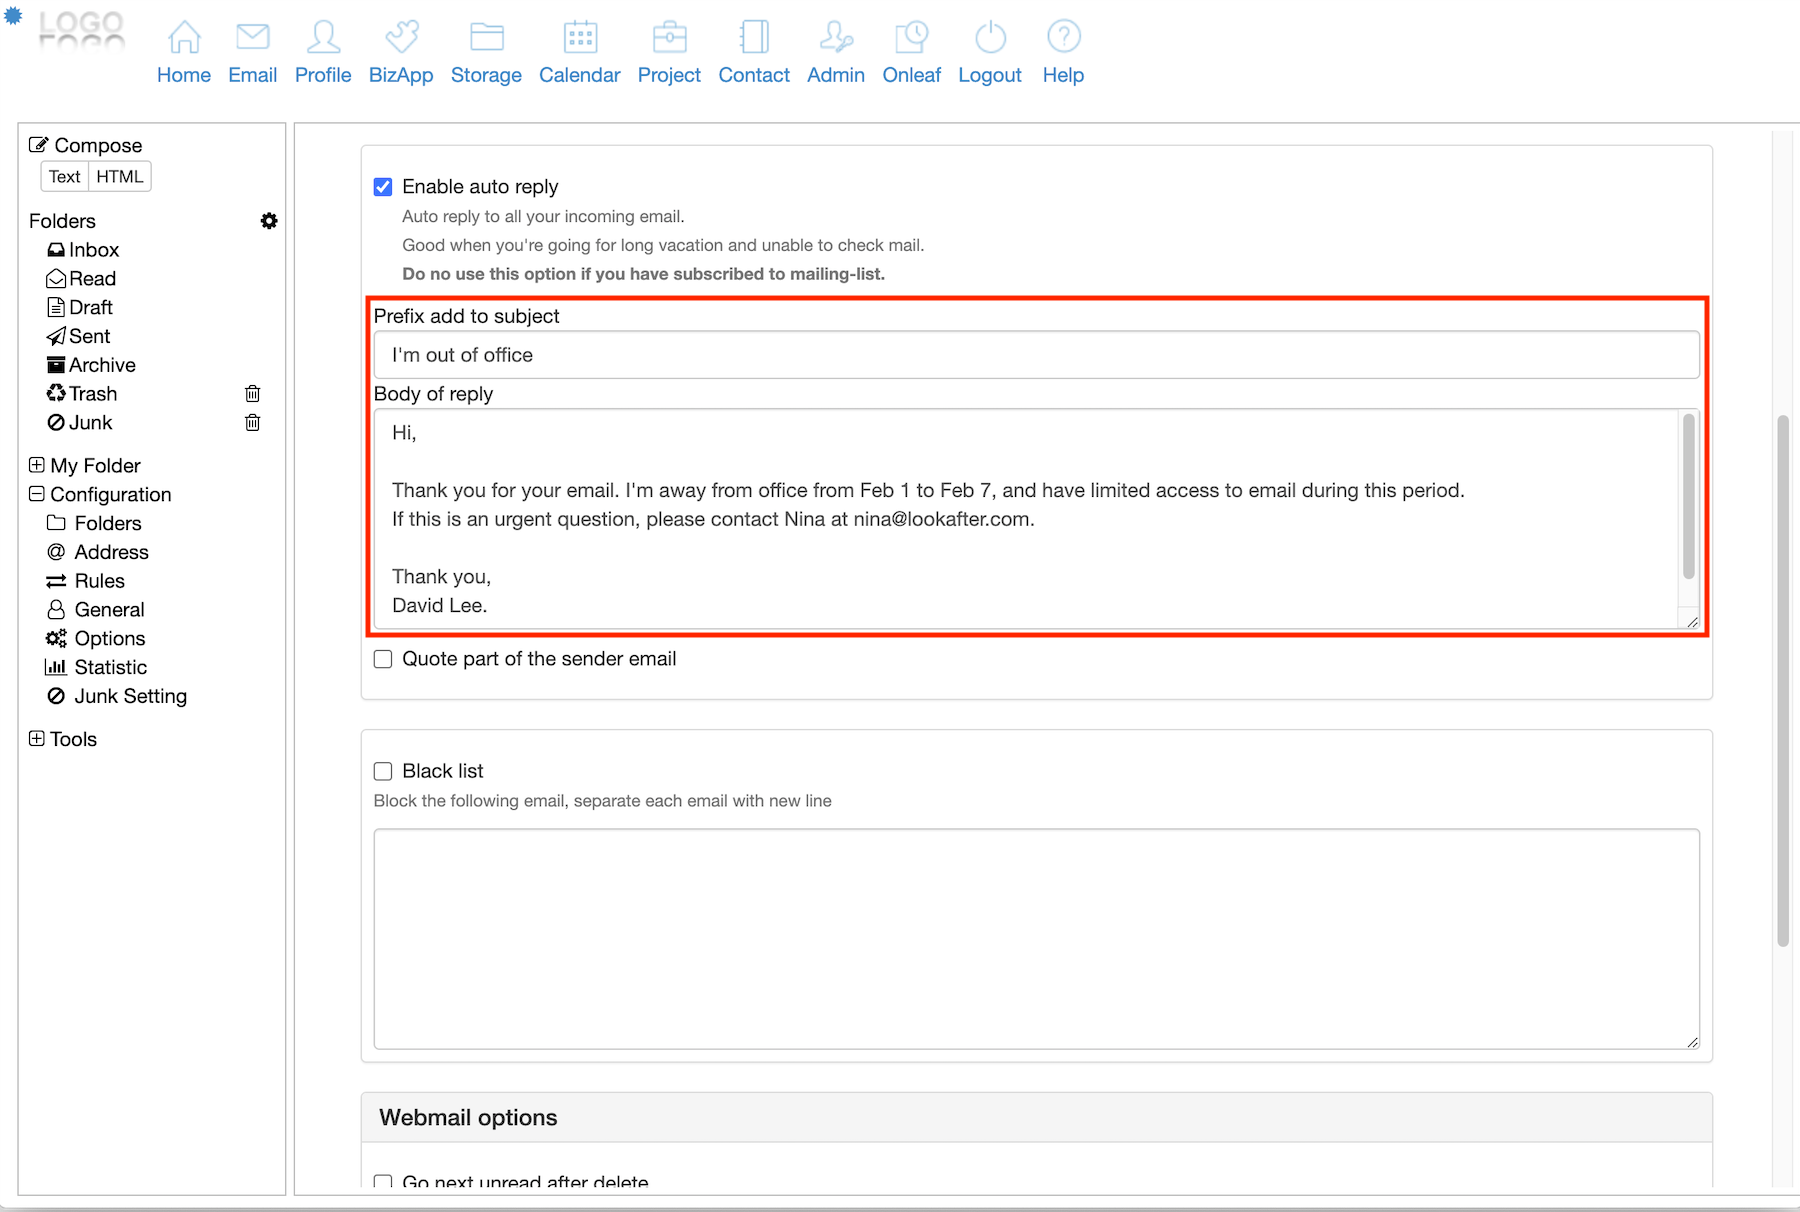Disable the Enable auto reply checkbox

point(383,187)
